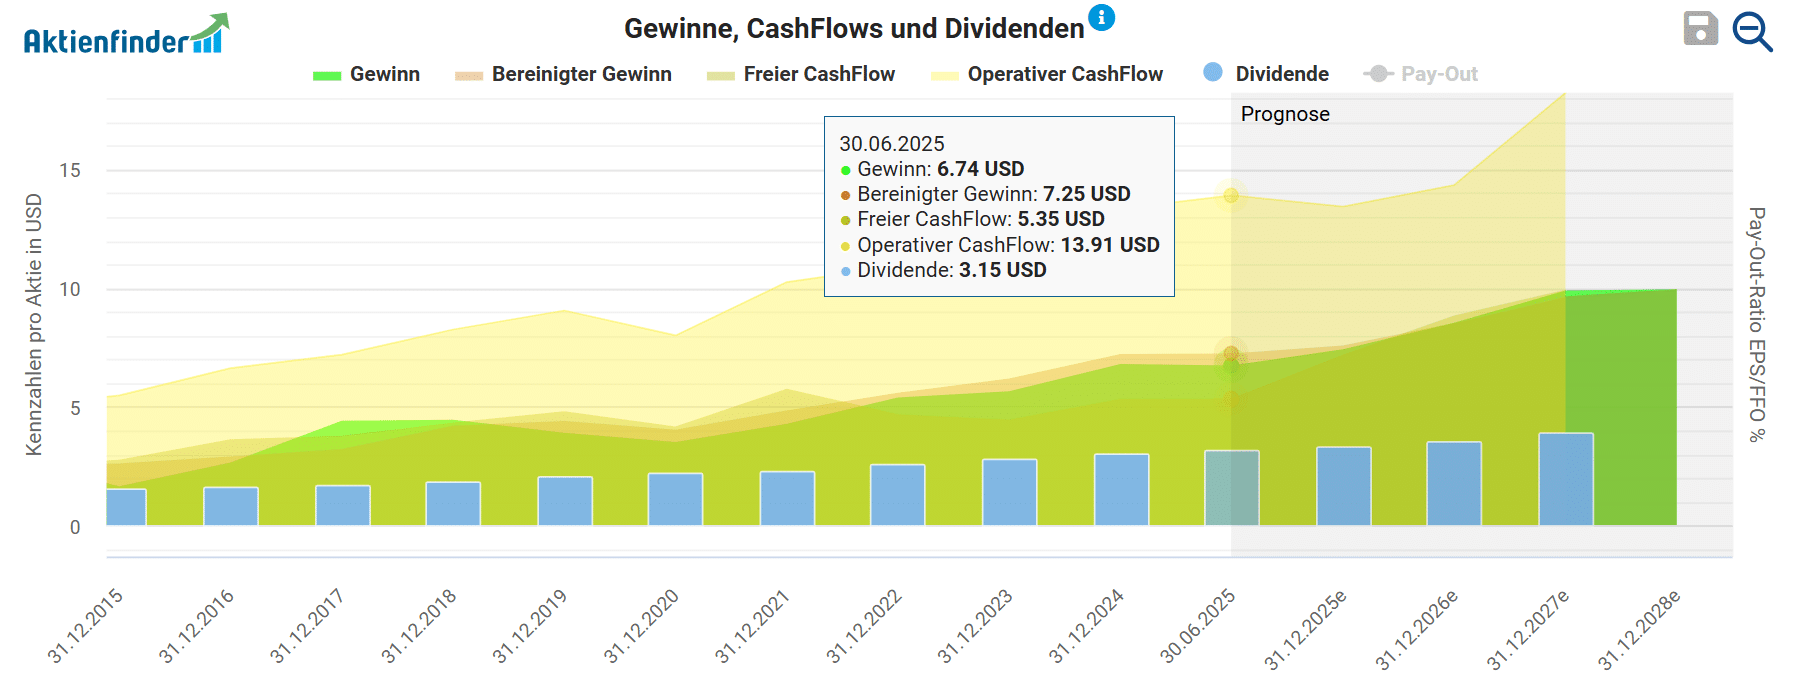Click the blue Dividende legend circle
This screenshot has height=700, width=1793.
click(1213, 72)
